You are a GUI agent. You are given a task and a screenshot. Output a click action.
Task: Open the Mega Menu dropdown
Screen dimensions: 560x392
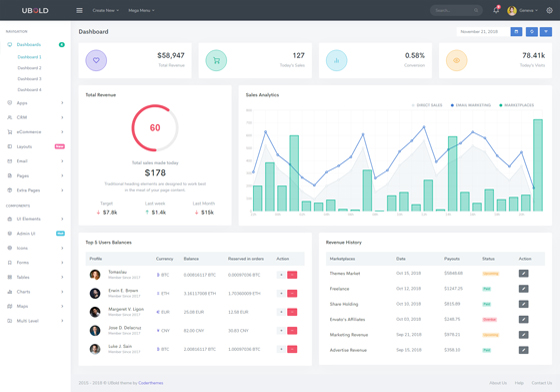click(x=141, y=10)
